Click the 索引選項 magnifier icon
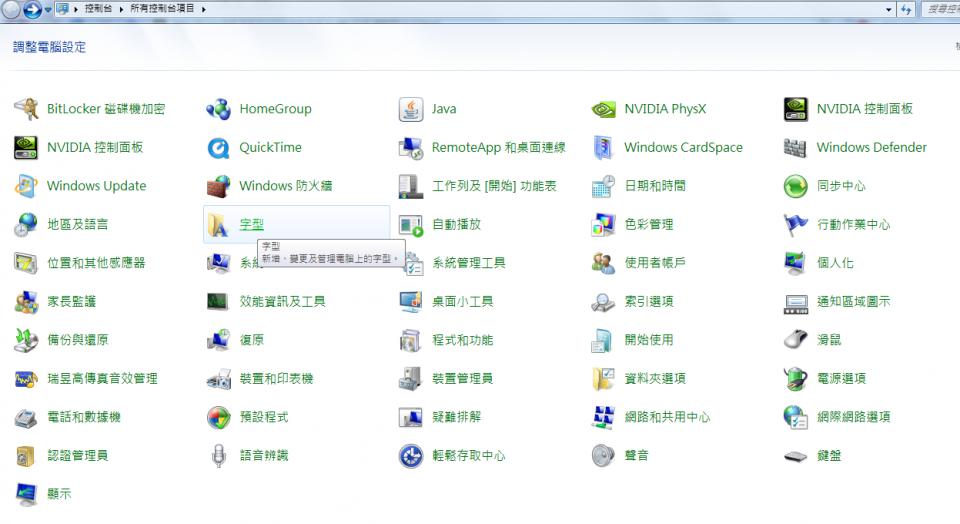Viewport: 960px width, 524px height. coord(603,302)
